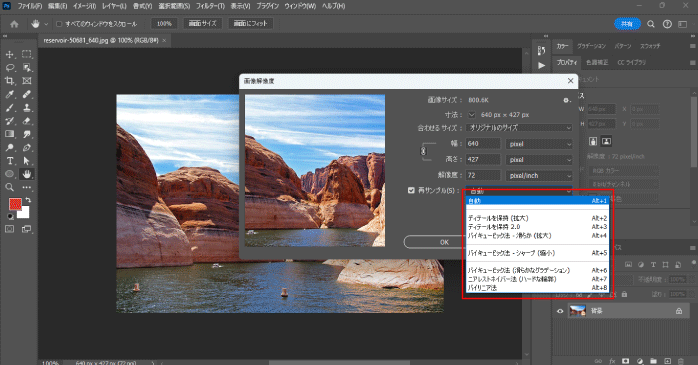The width and height of the screenshot is (698, 365).
Task: Switch to the 色調補正 tab
Action: pyautogui.click(x=597, y=62)
